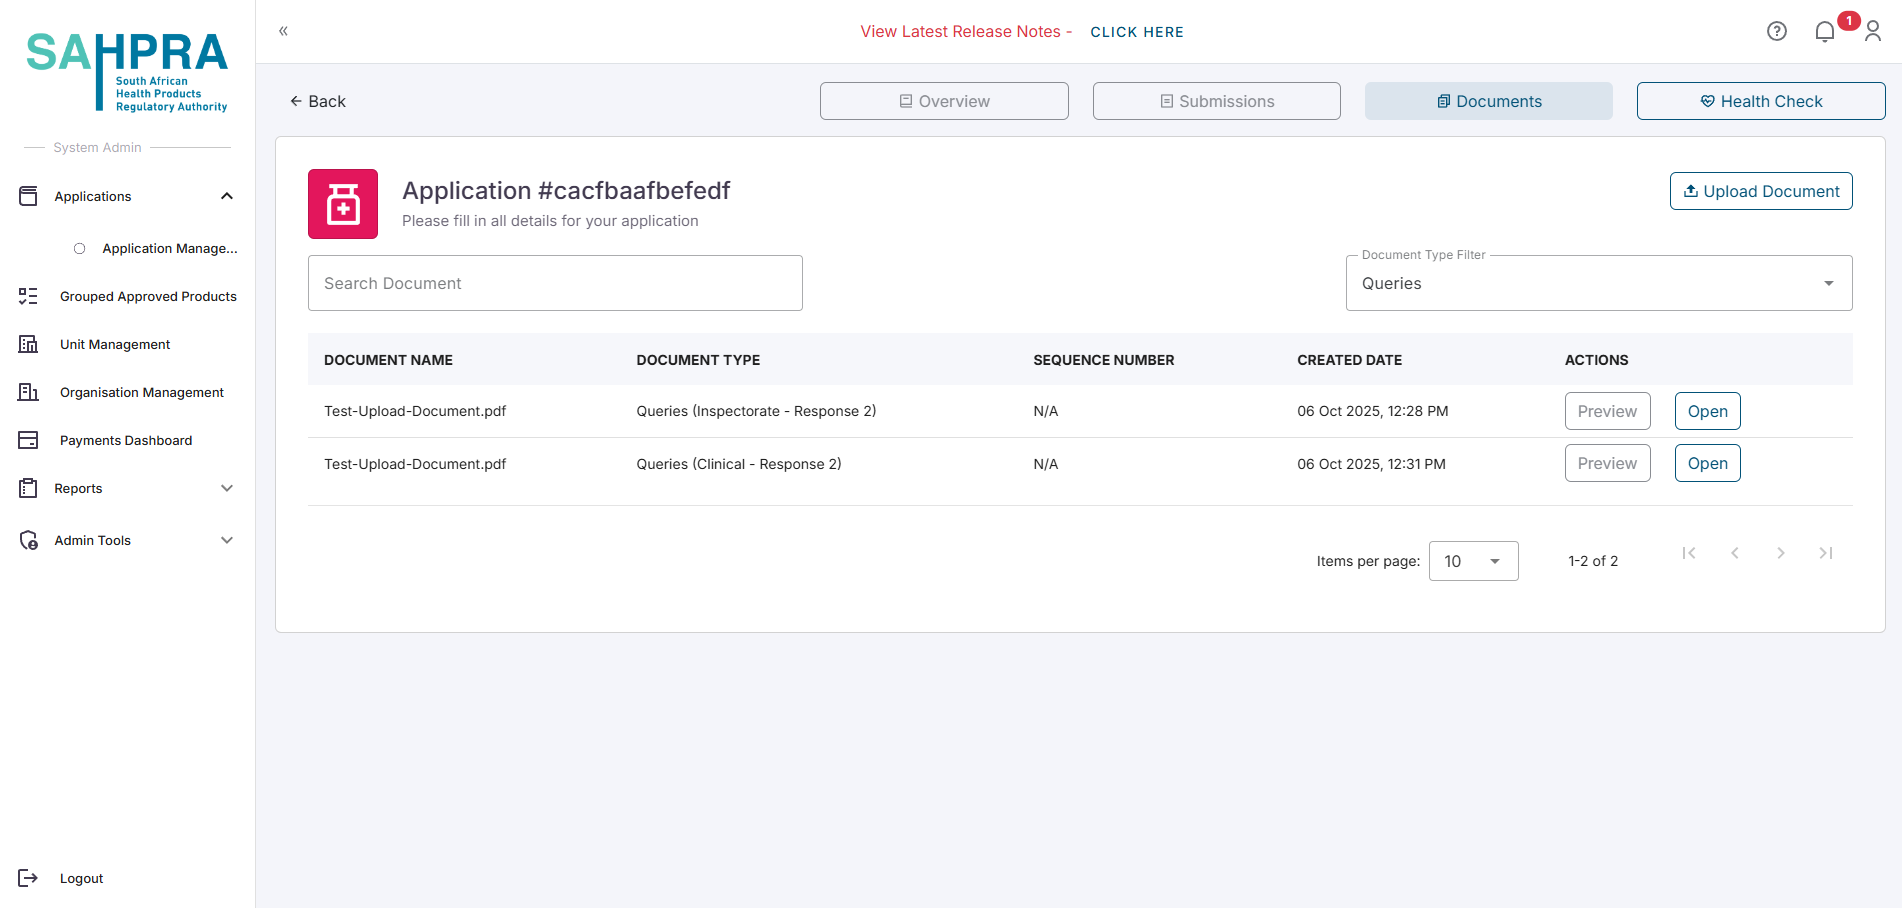
Task: Click the release notes CLICK HERE link
Action: 1136,32
